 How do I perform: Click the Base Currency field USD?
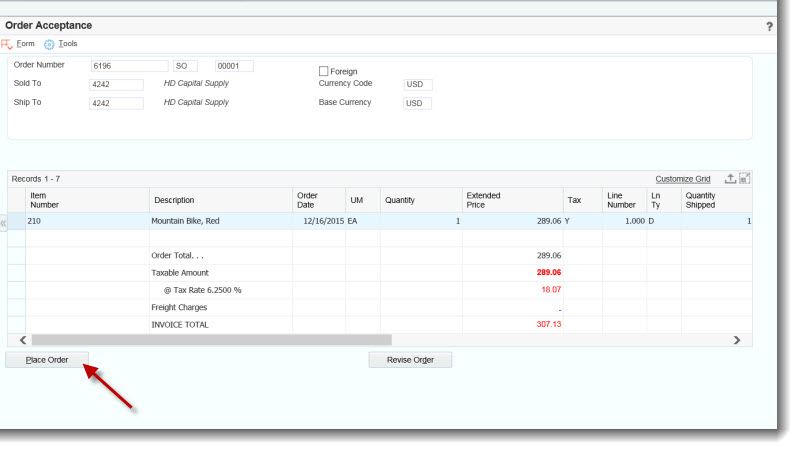[417, 103]
